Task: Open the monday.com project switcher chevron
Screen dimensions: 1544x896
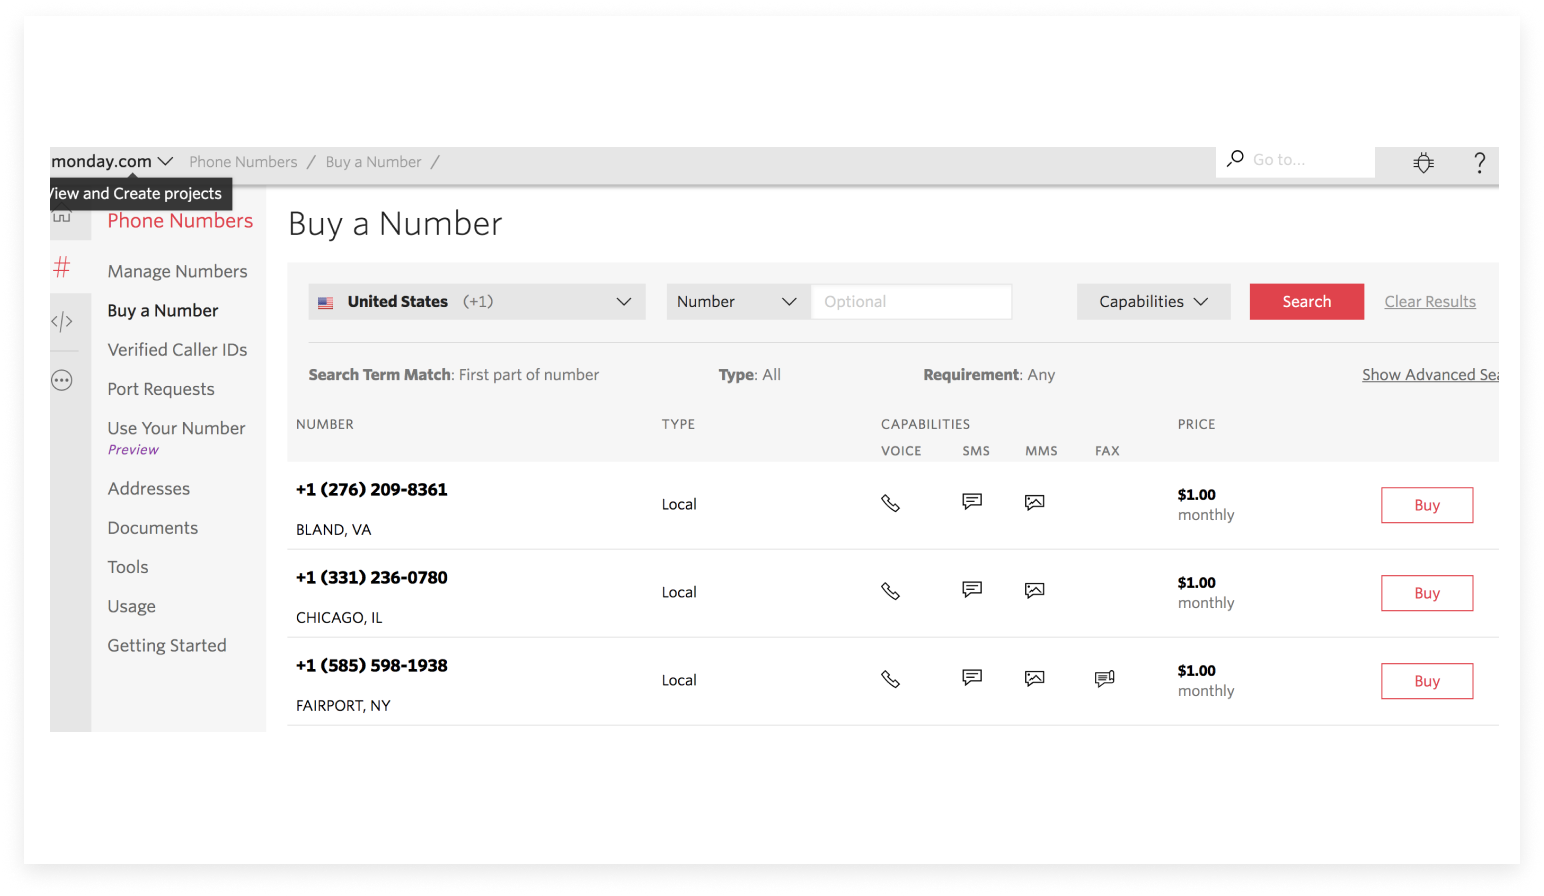Action: (x=167, y=161)
